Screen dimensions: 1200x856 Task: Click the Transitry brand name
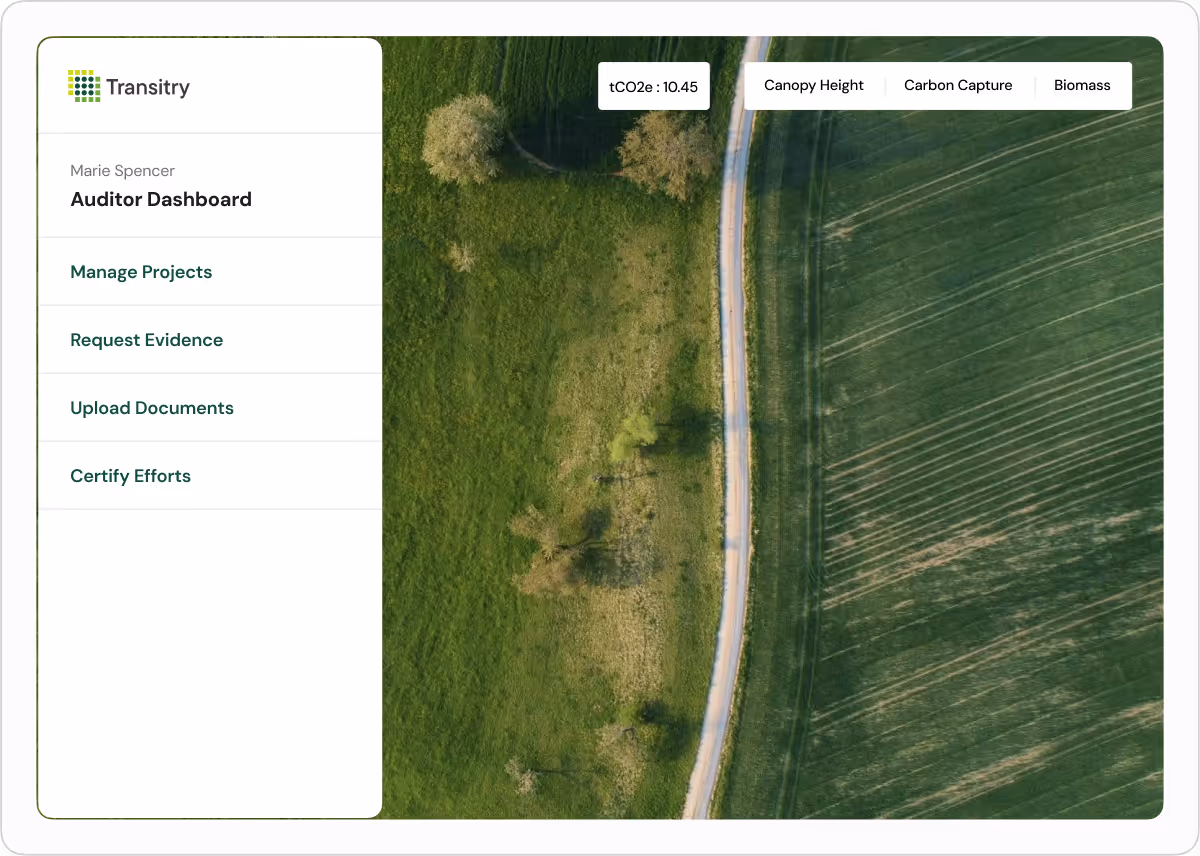pos(146,87)
